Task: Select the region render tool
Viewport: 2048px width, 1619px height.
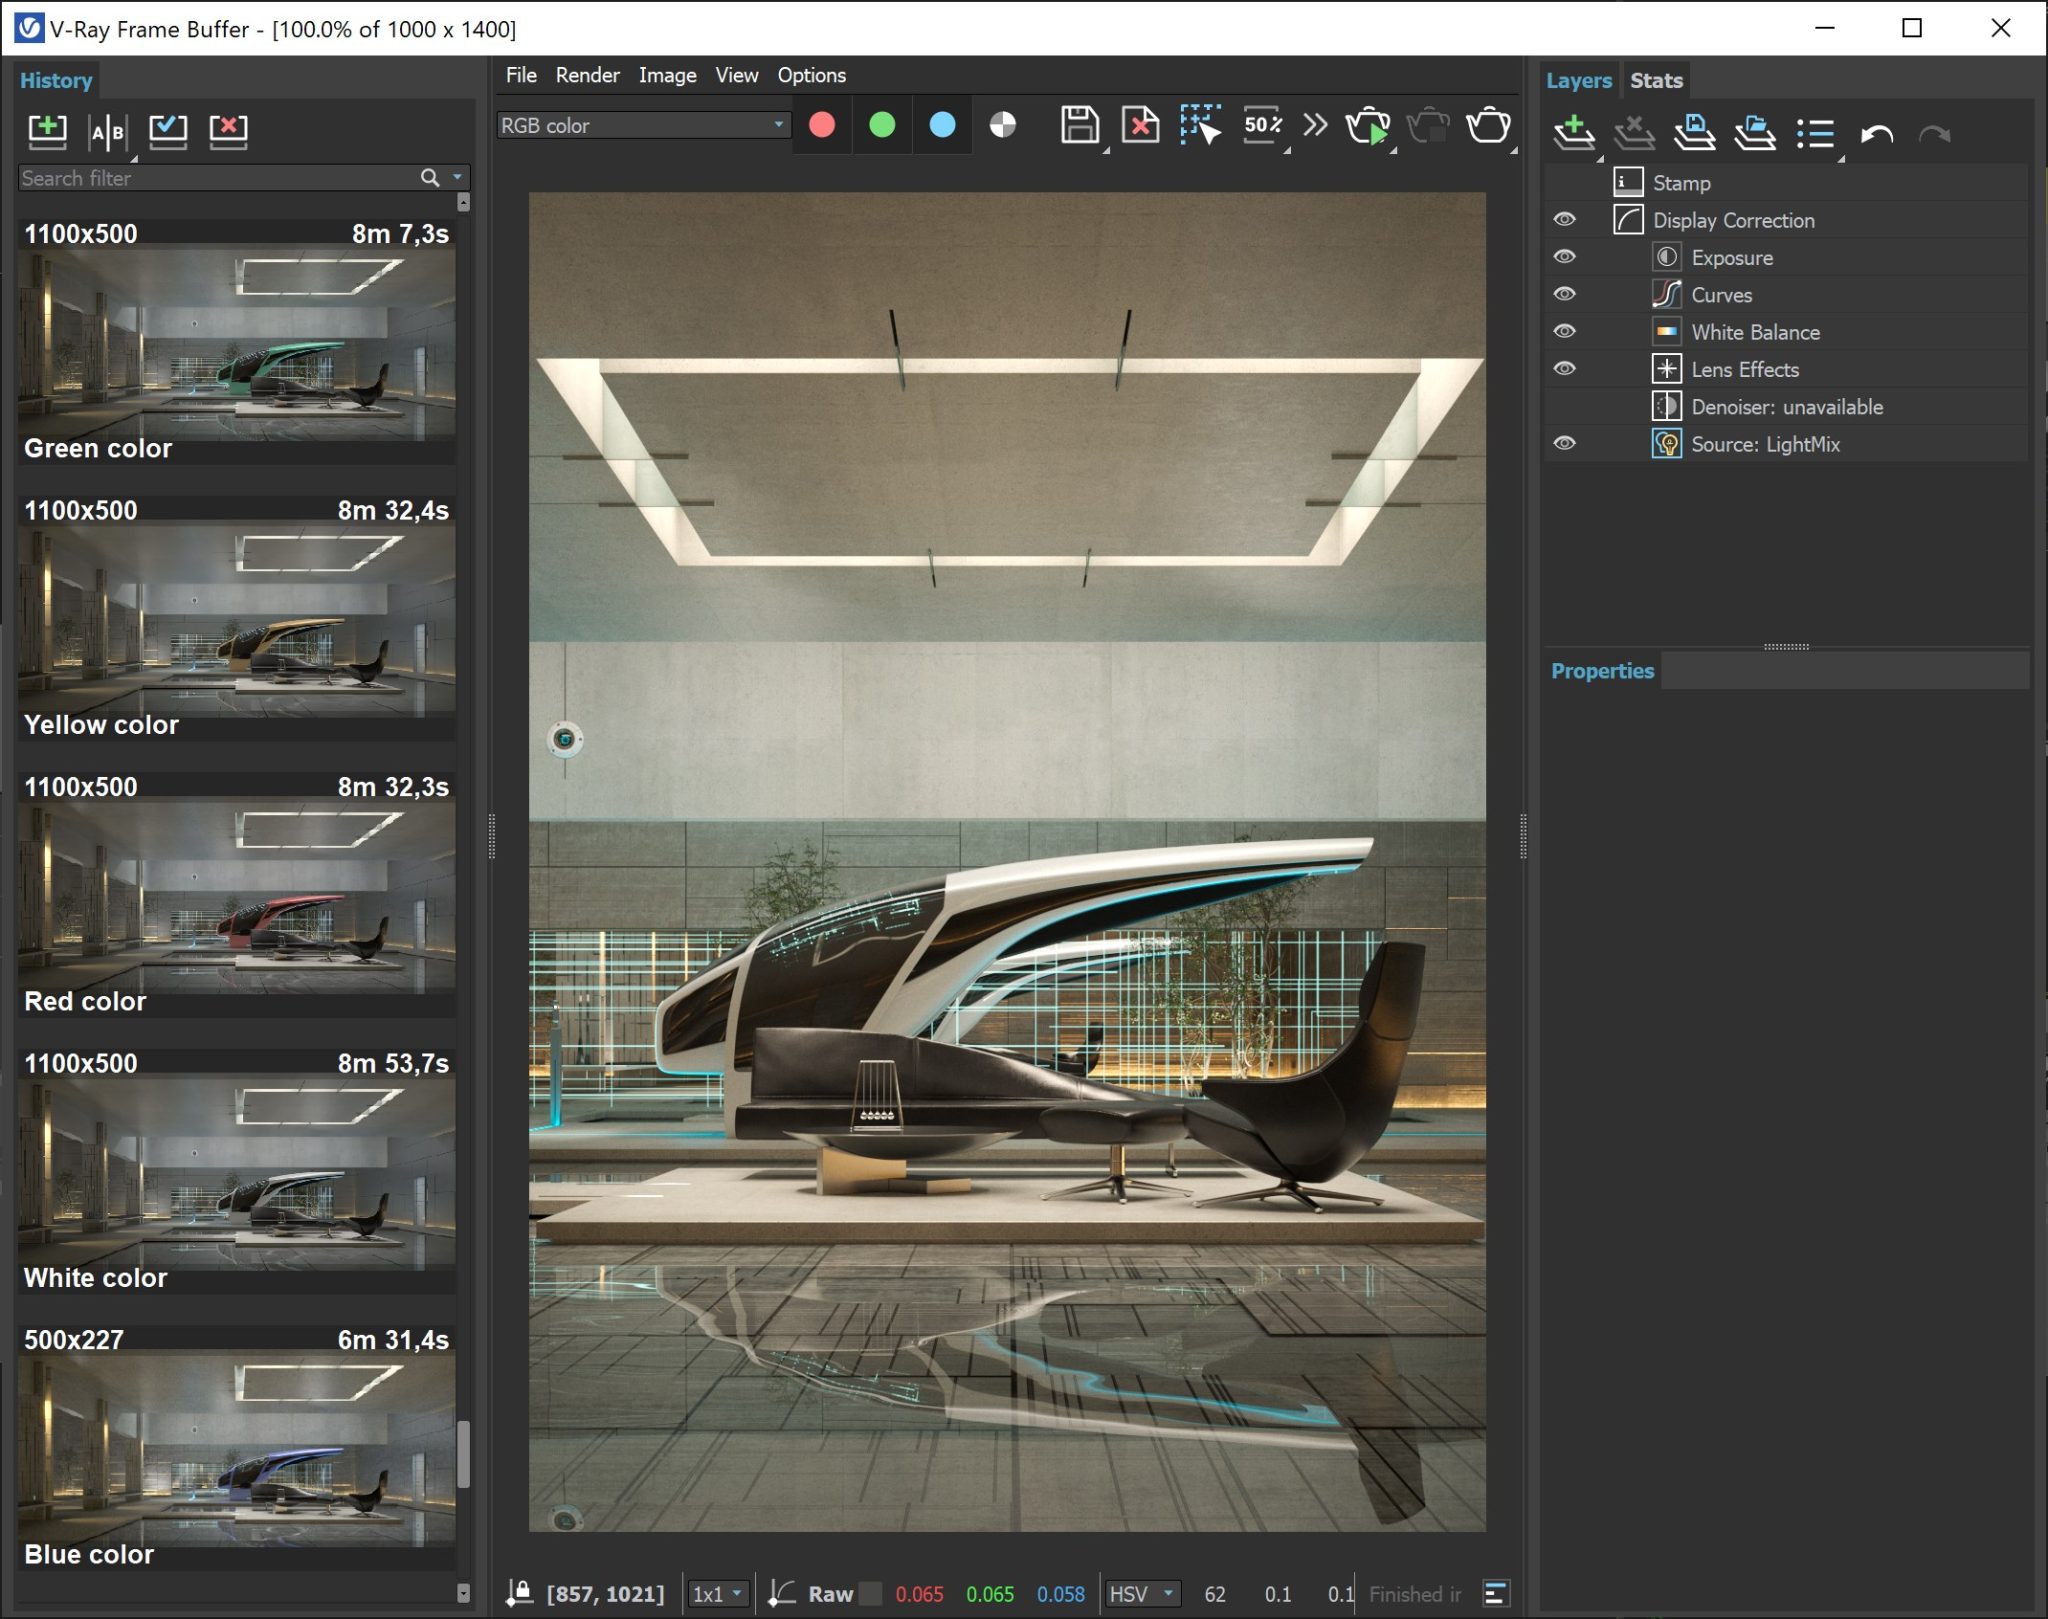Action: [1200, 126]
